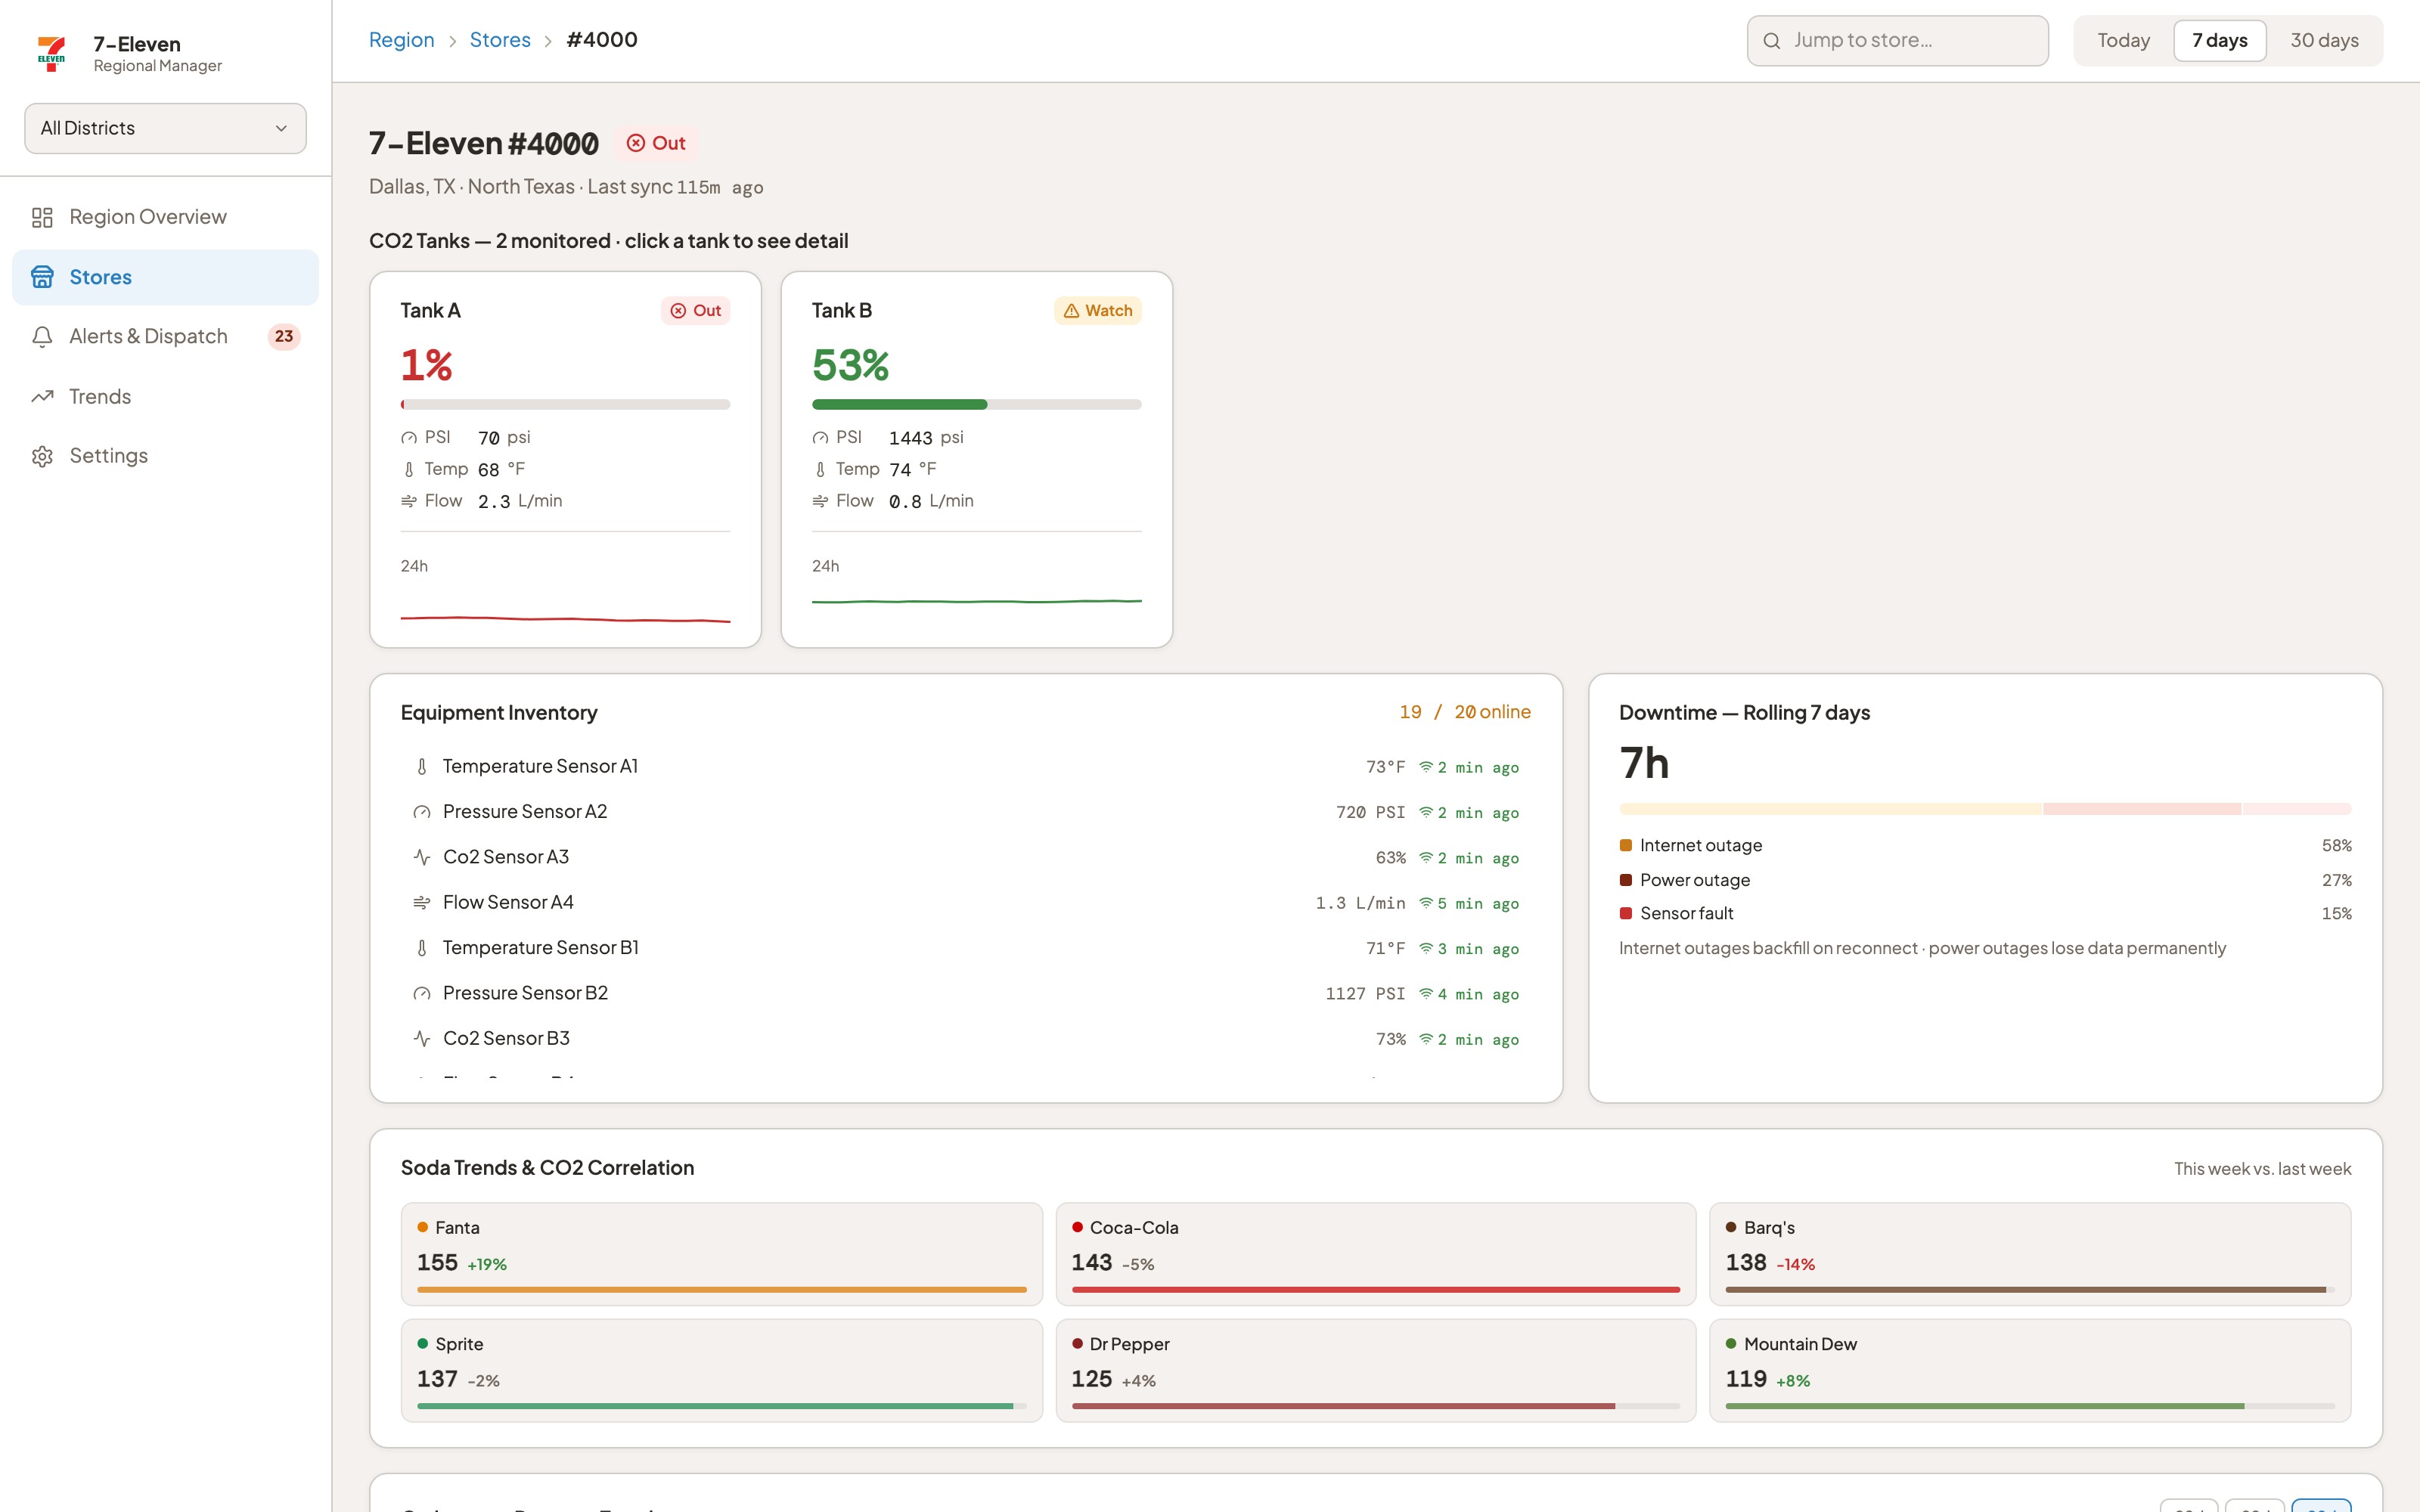The image size is (2420, 1512).
Task: Click the pulse icon for Co2 Sensor A3
Action: tap(422, 858)
